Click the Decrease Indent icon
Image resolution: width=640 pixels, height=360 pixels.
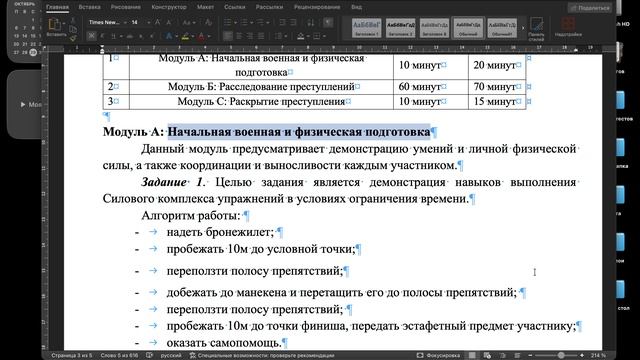pyautogui.click(x=282, y=22)
